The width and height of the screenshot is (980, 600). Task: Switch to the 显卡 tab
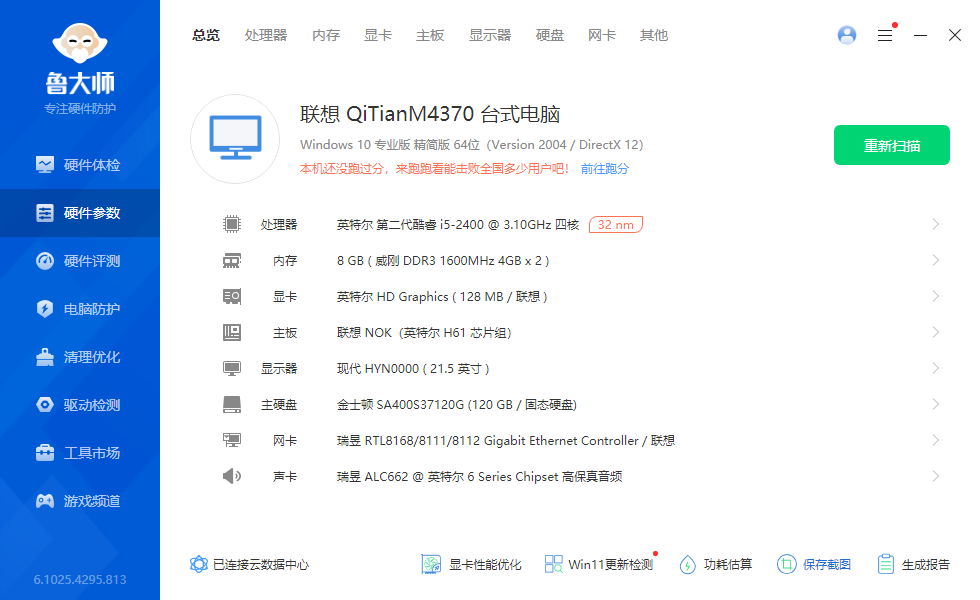coord(378,35)
